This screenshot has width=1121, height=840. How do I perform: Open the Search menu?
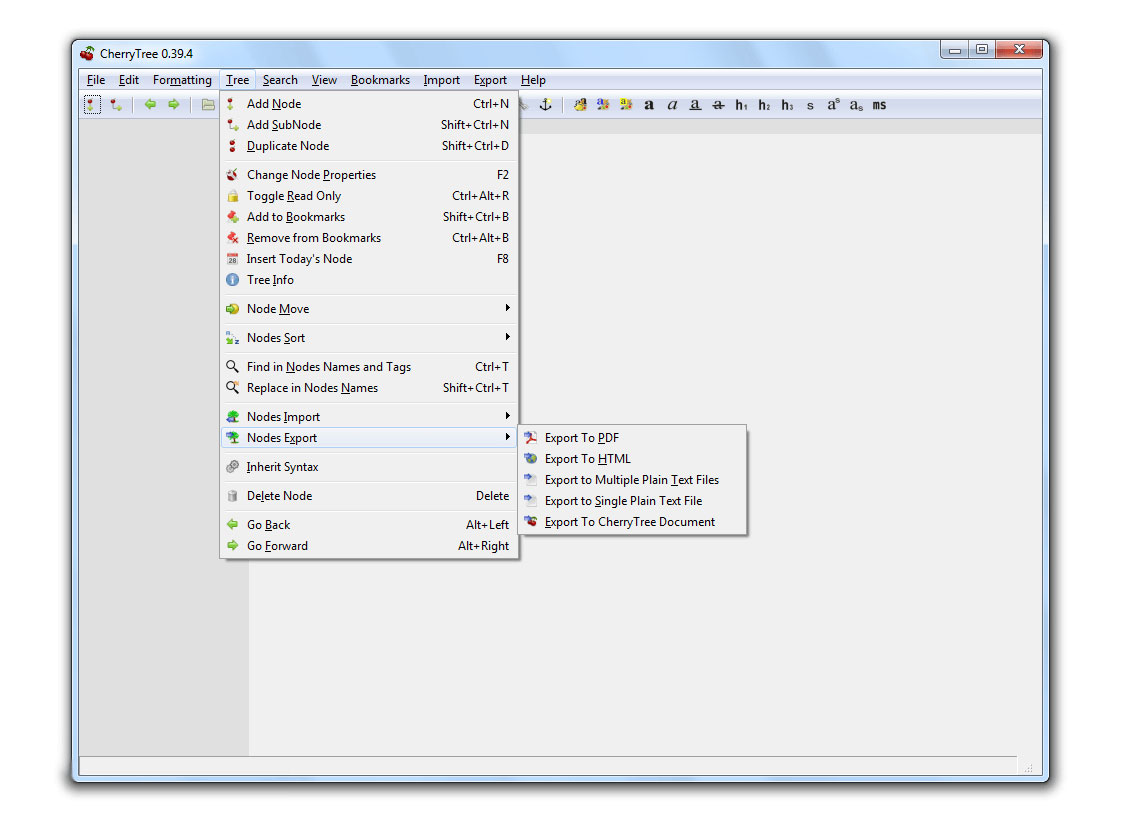(x=280, y=80)
